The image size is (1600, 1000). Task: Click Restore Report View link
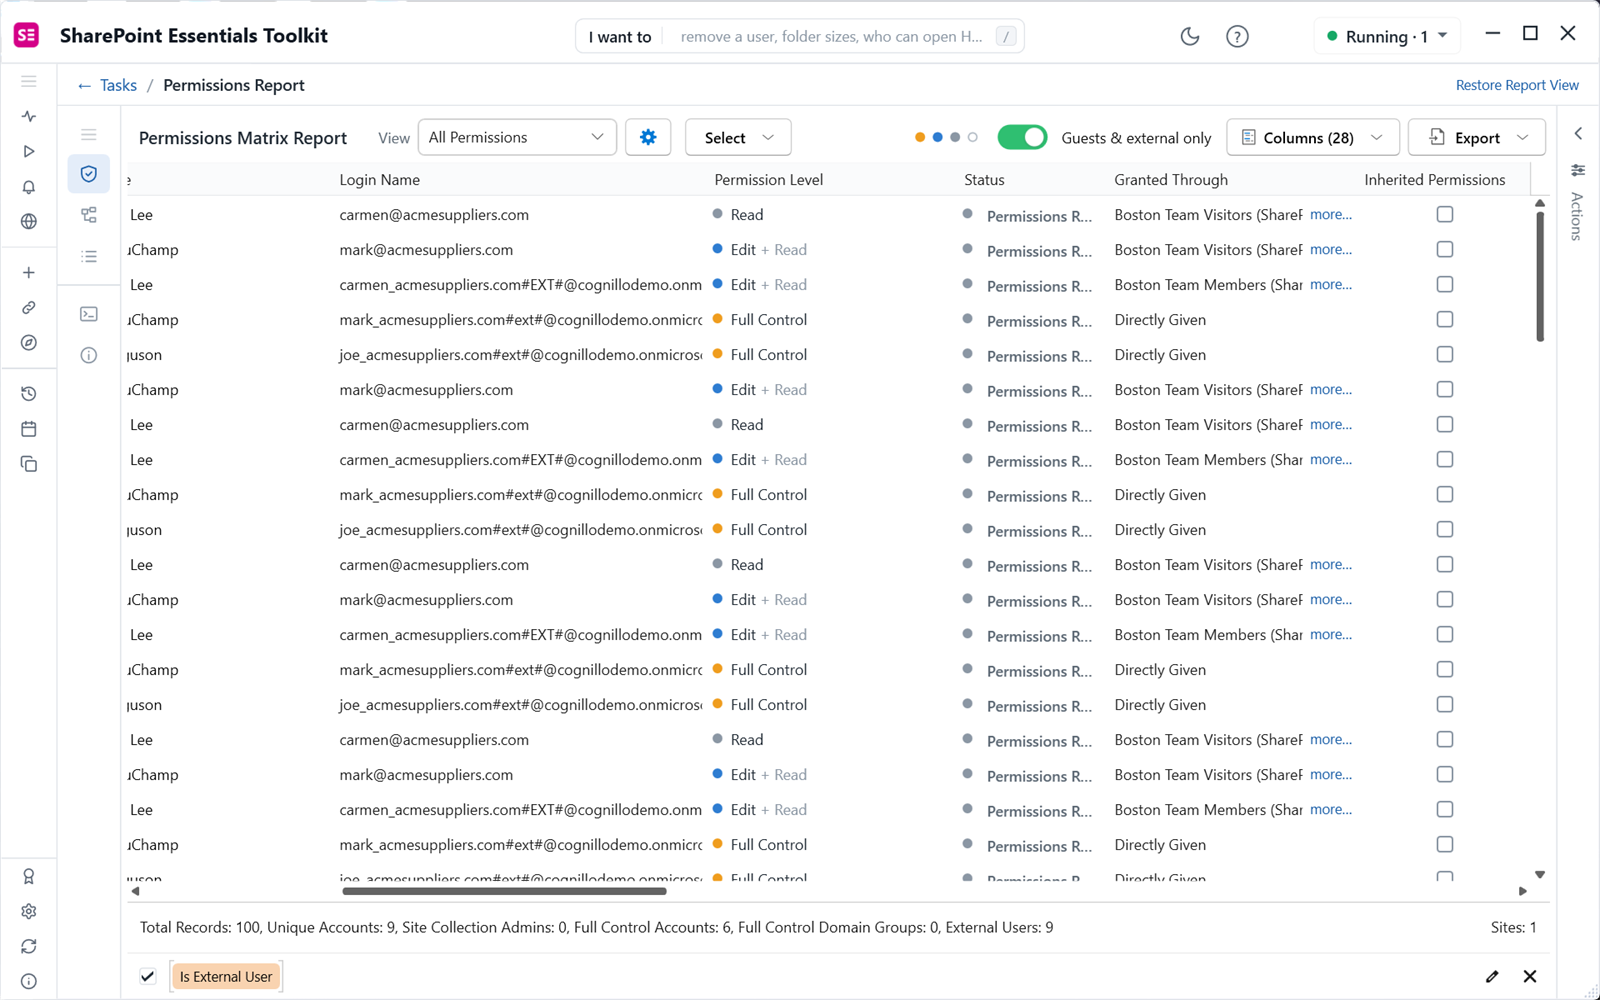[x=1517, y=85]
